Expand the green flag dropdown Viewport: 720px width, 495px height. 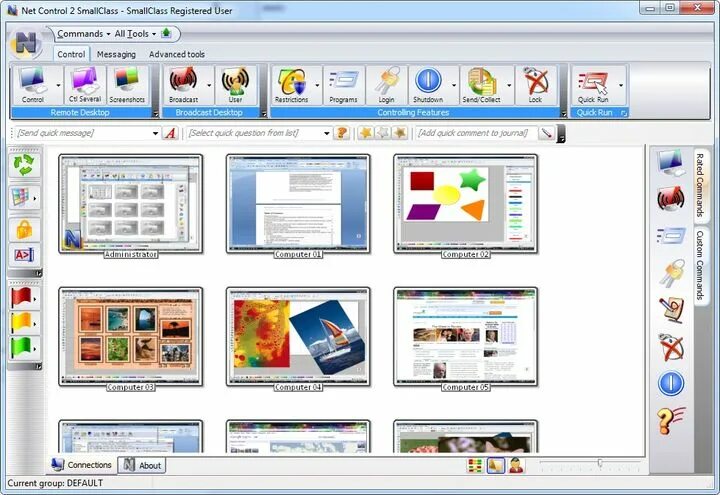[35, 349]
